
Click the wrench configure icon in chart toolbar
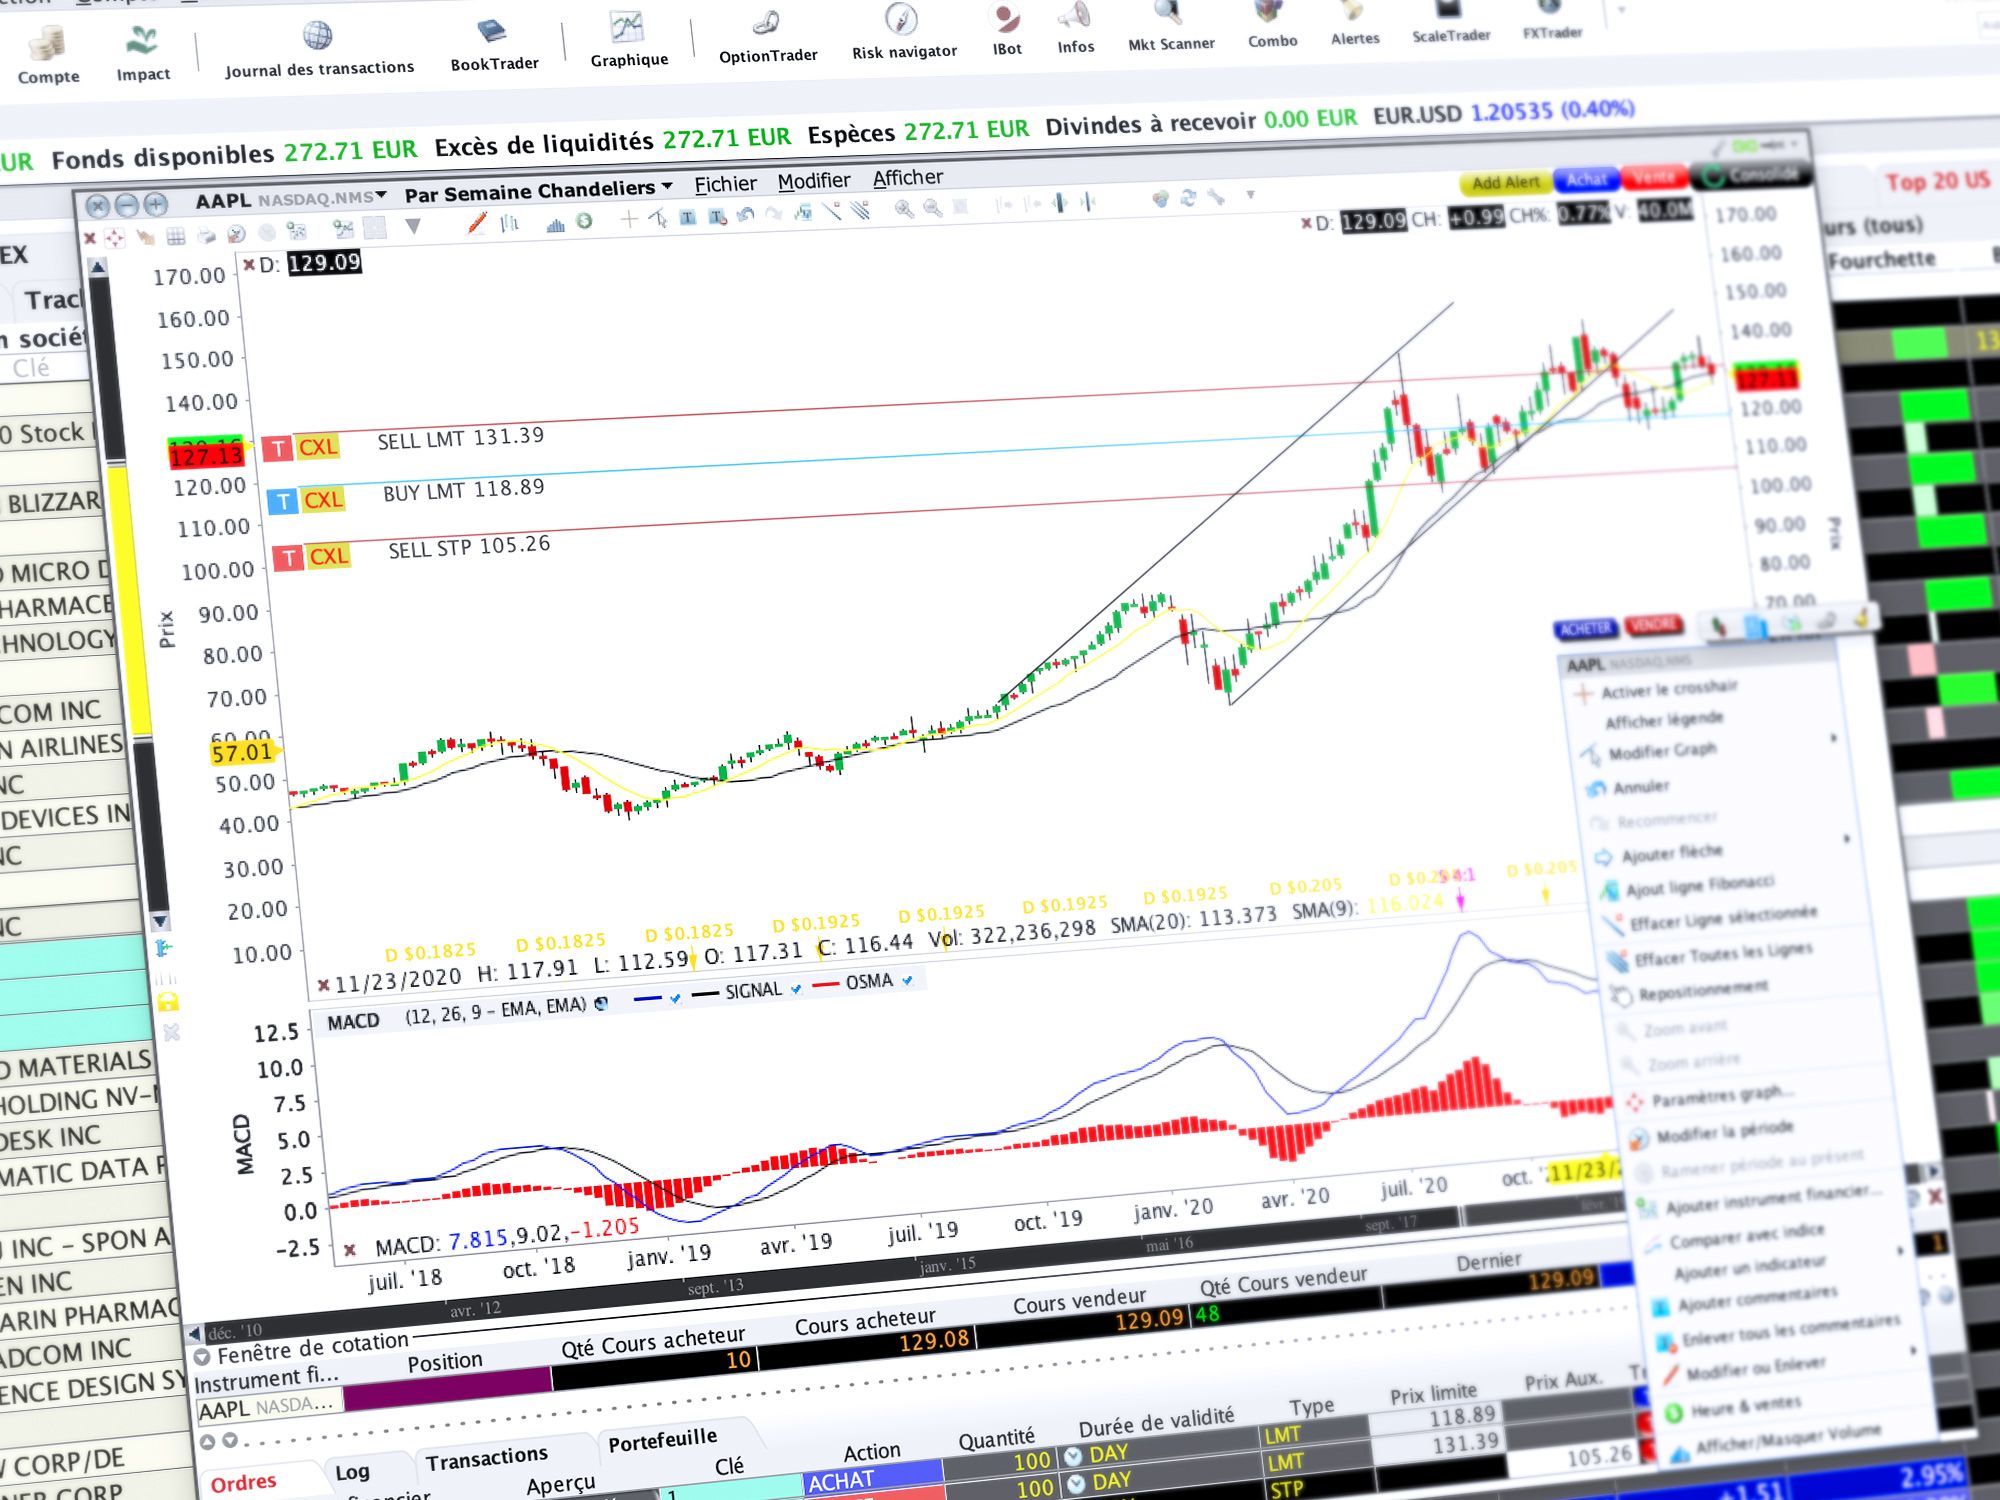(1215, 197)
